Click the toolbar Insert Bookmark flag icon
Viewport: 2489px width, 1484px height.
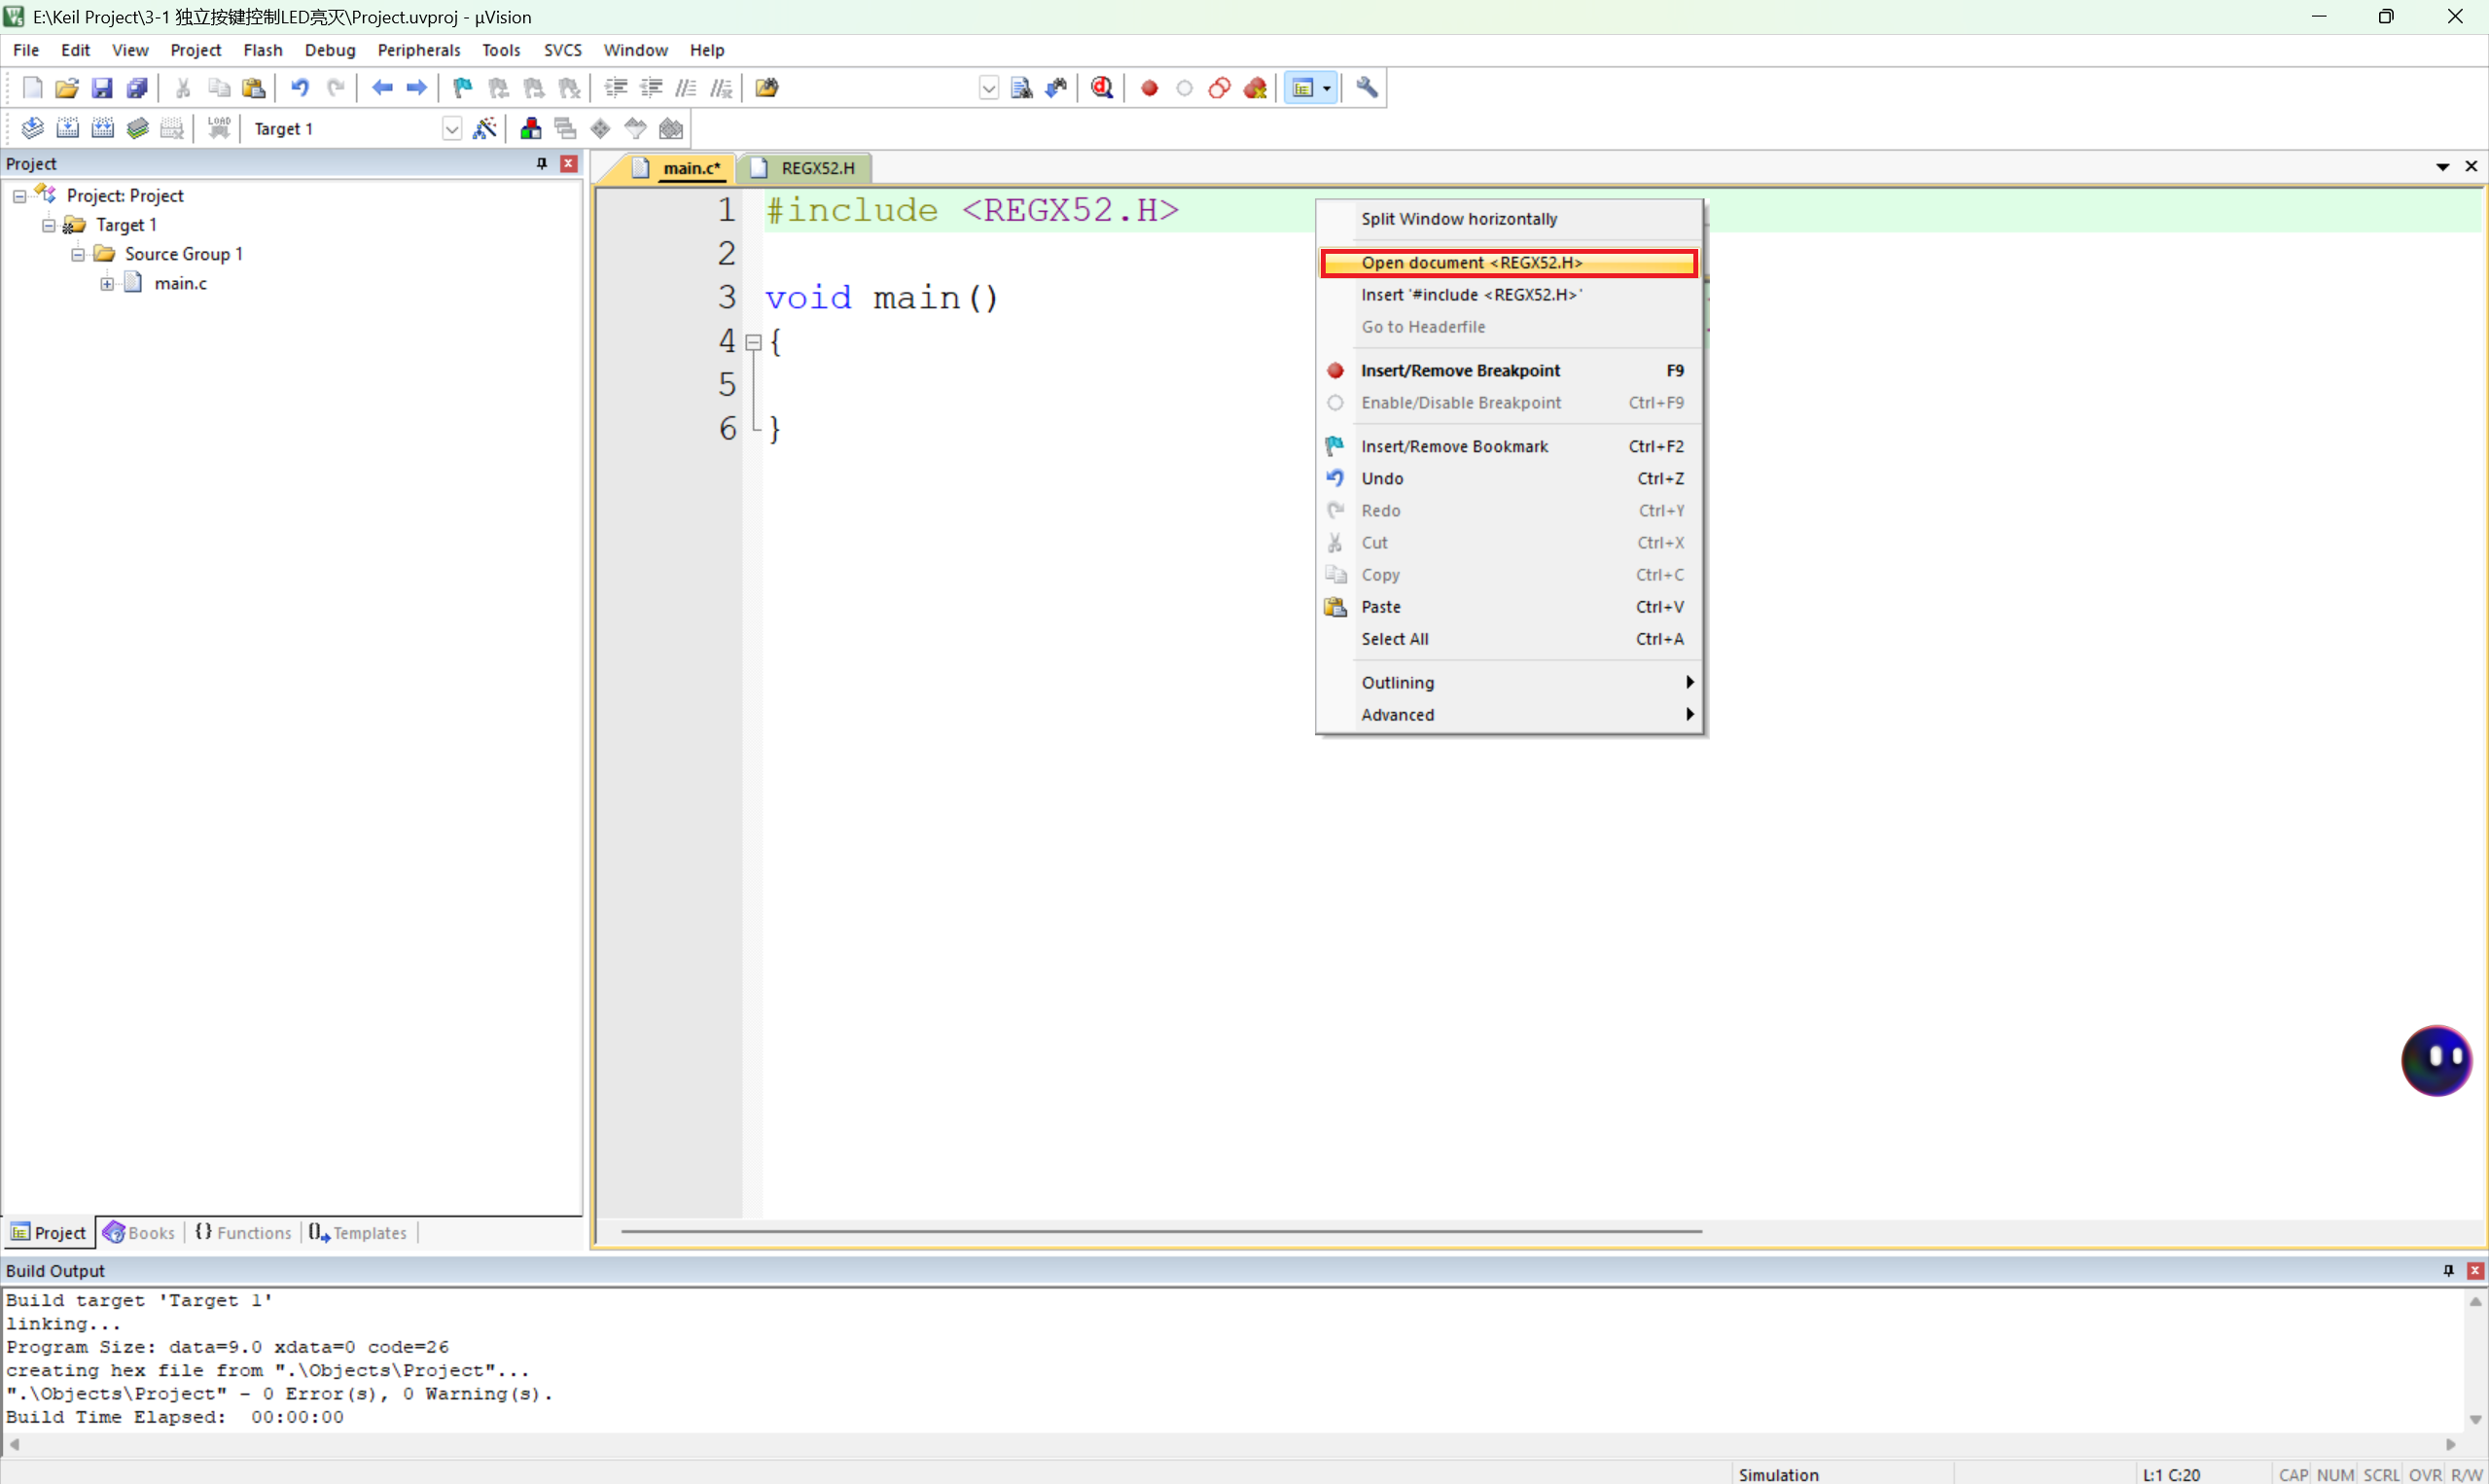point(462,88)
